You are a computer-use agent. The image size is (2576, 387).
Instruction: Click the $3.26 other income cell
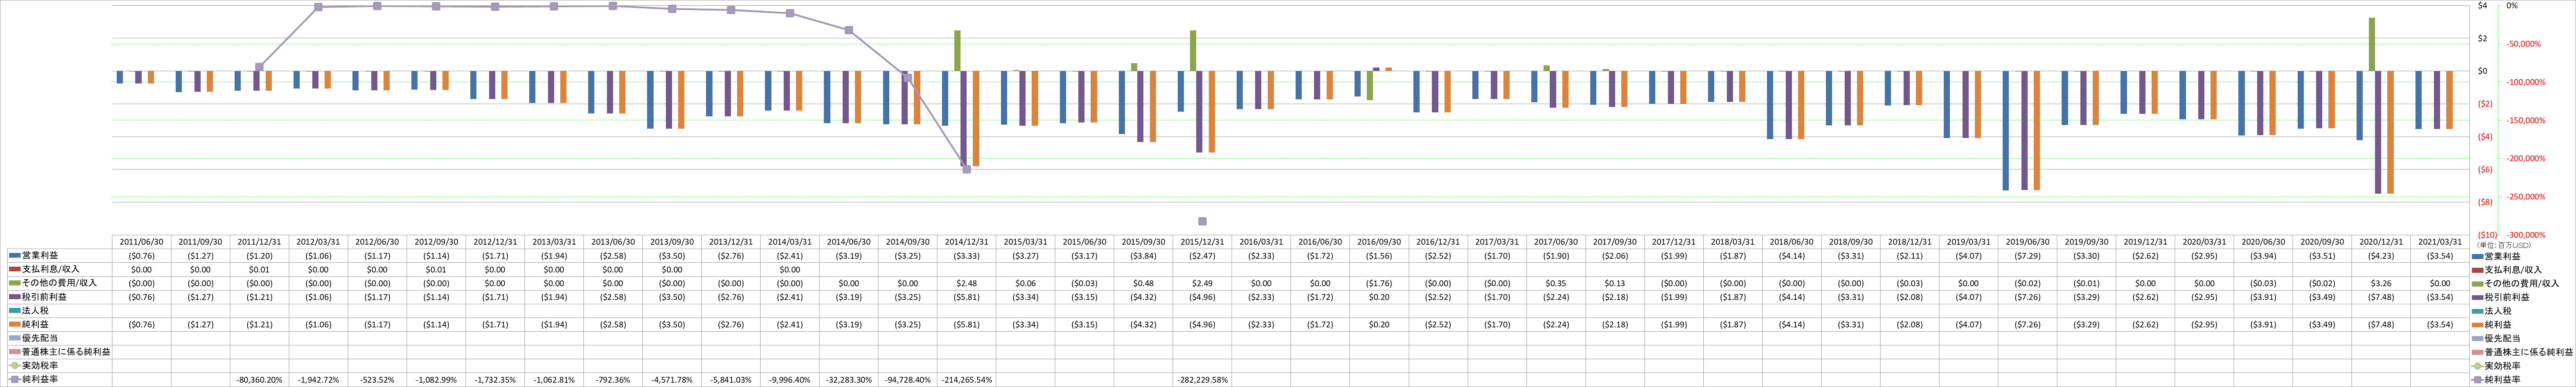click(2382, 283)
